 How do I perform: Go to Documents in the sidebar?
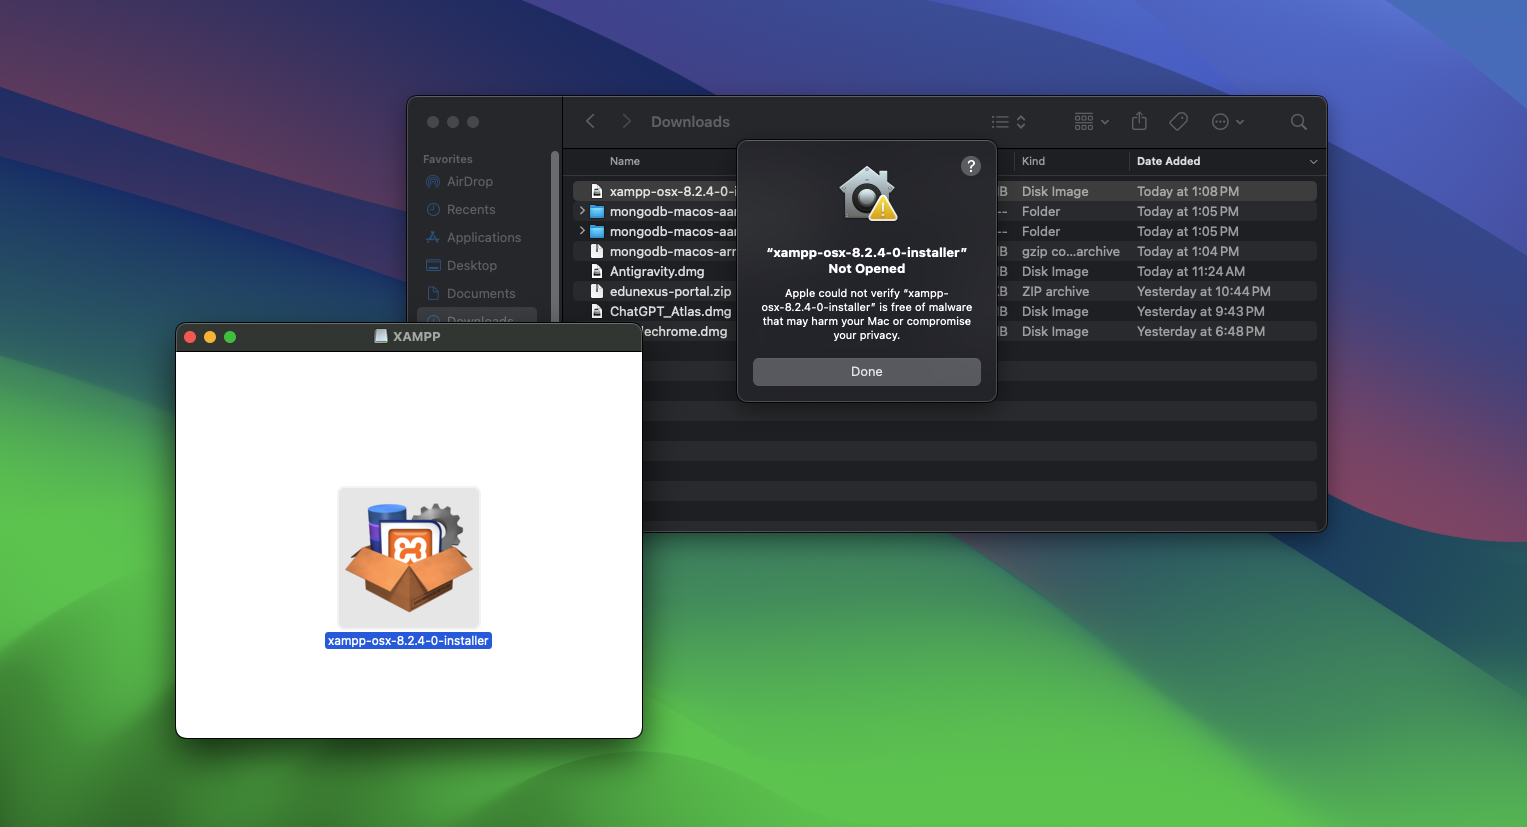pyautogui.click(x=480, y=294)
